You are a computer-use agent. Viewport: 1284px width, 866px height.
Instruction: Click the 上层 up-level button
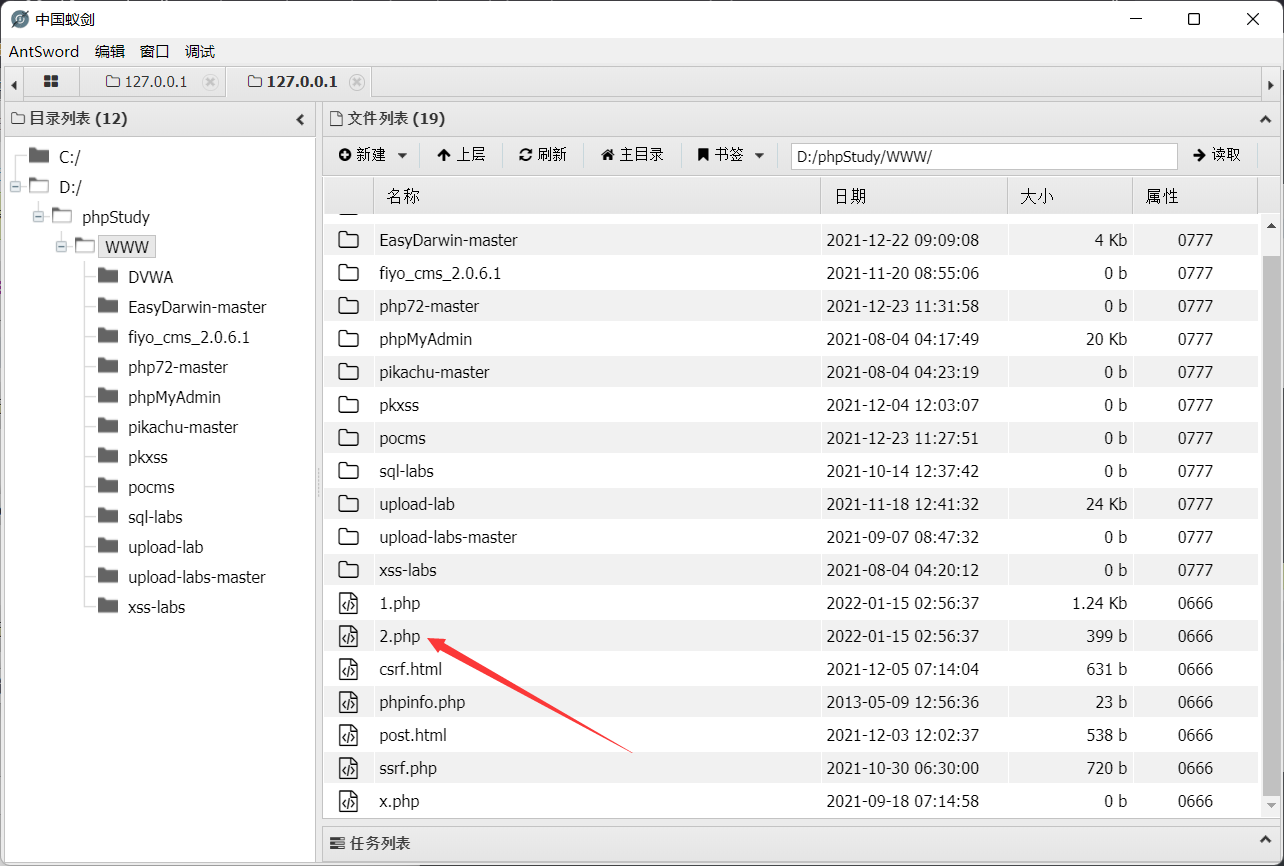click(461, 155)
